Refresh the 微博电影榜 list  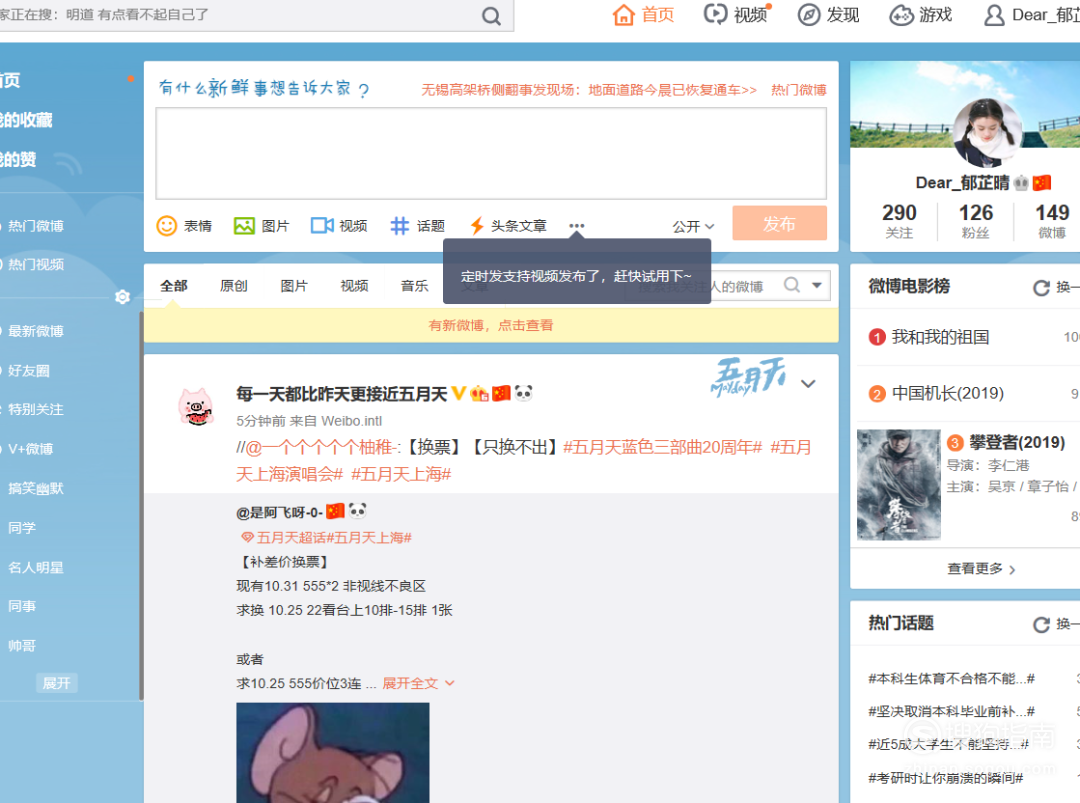click(1041, 288)
